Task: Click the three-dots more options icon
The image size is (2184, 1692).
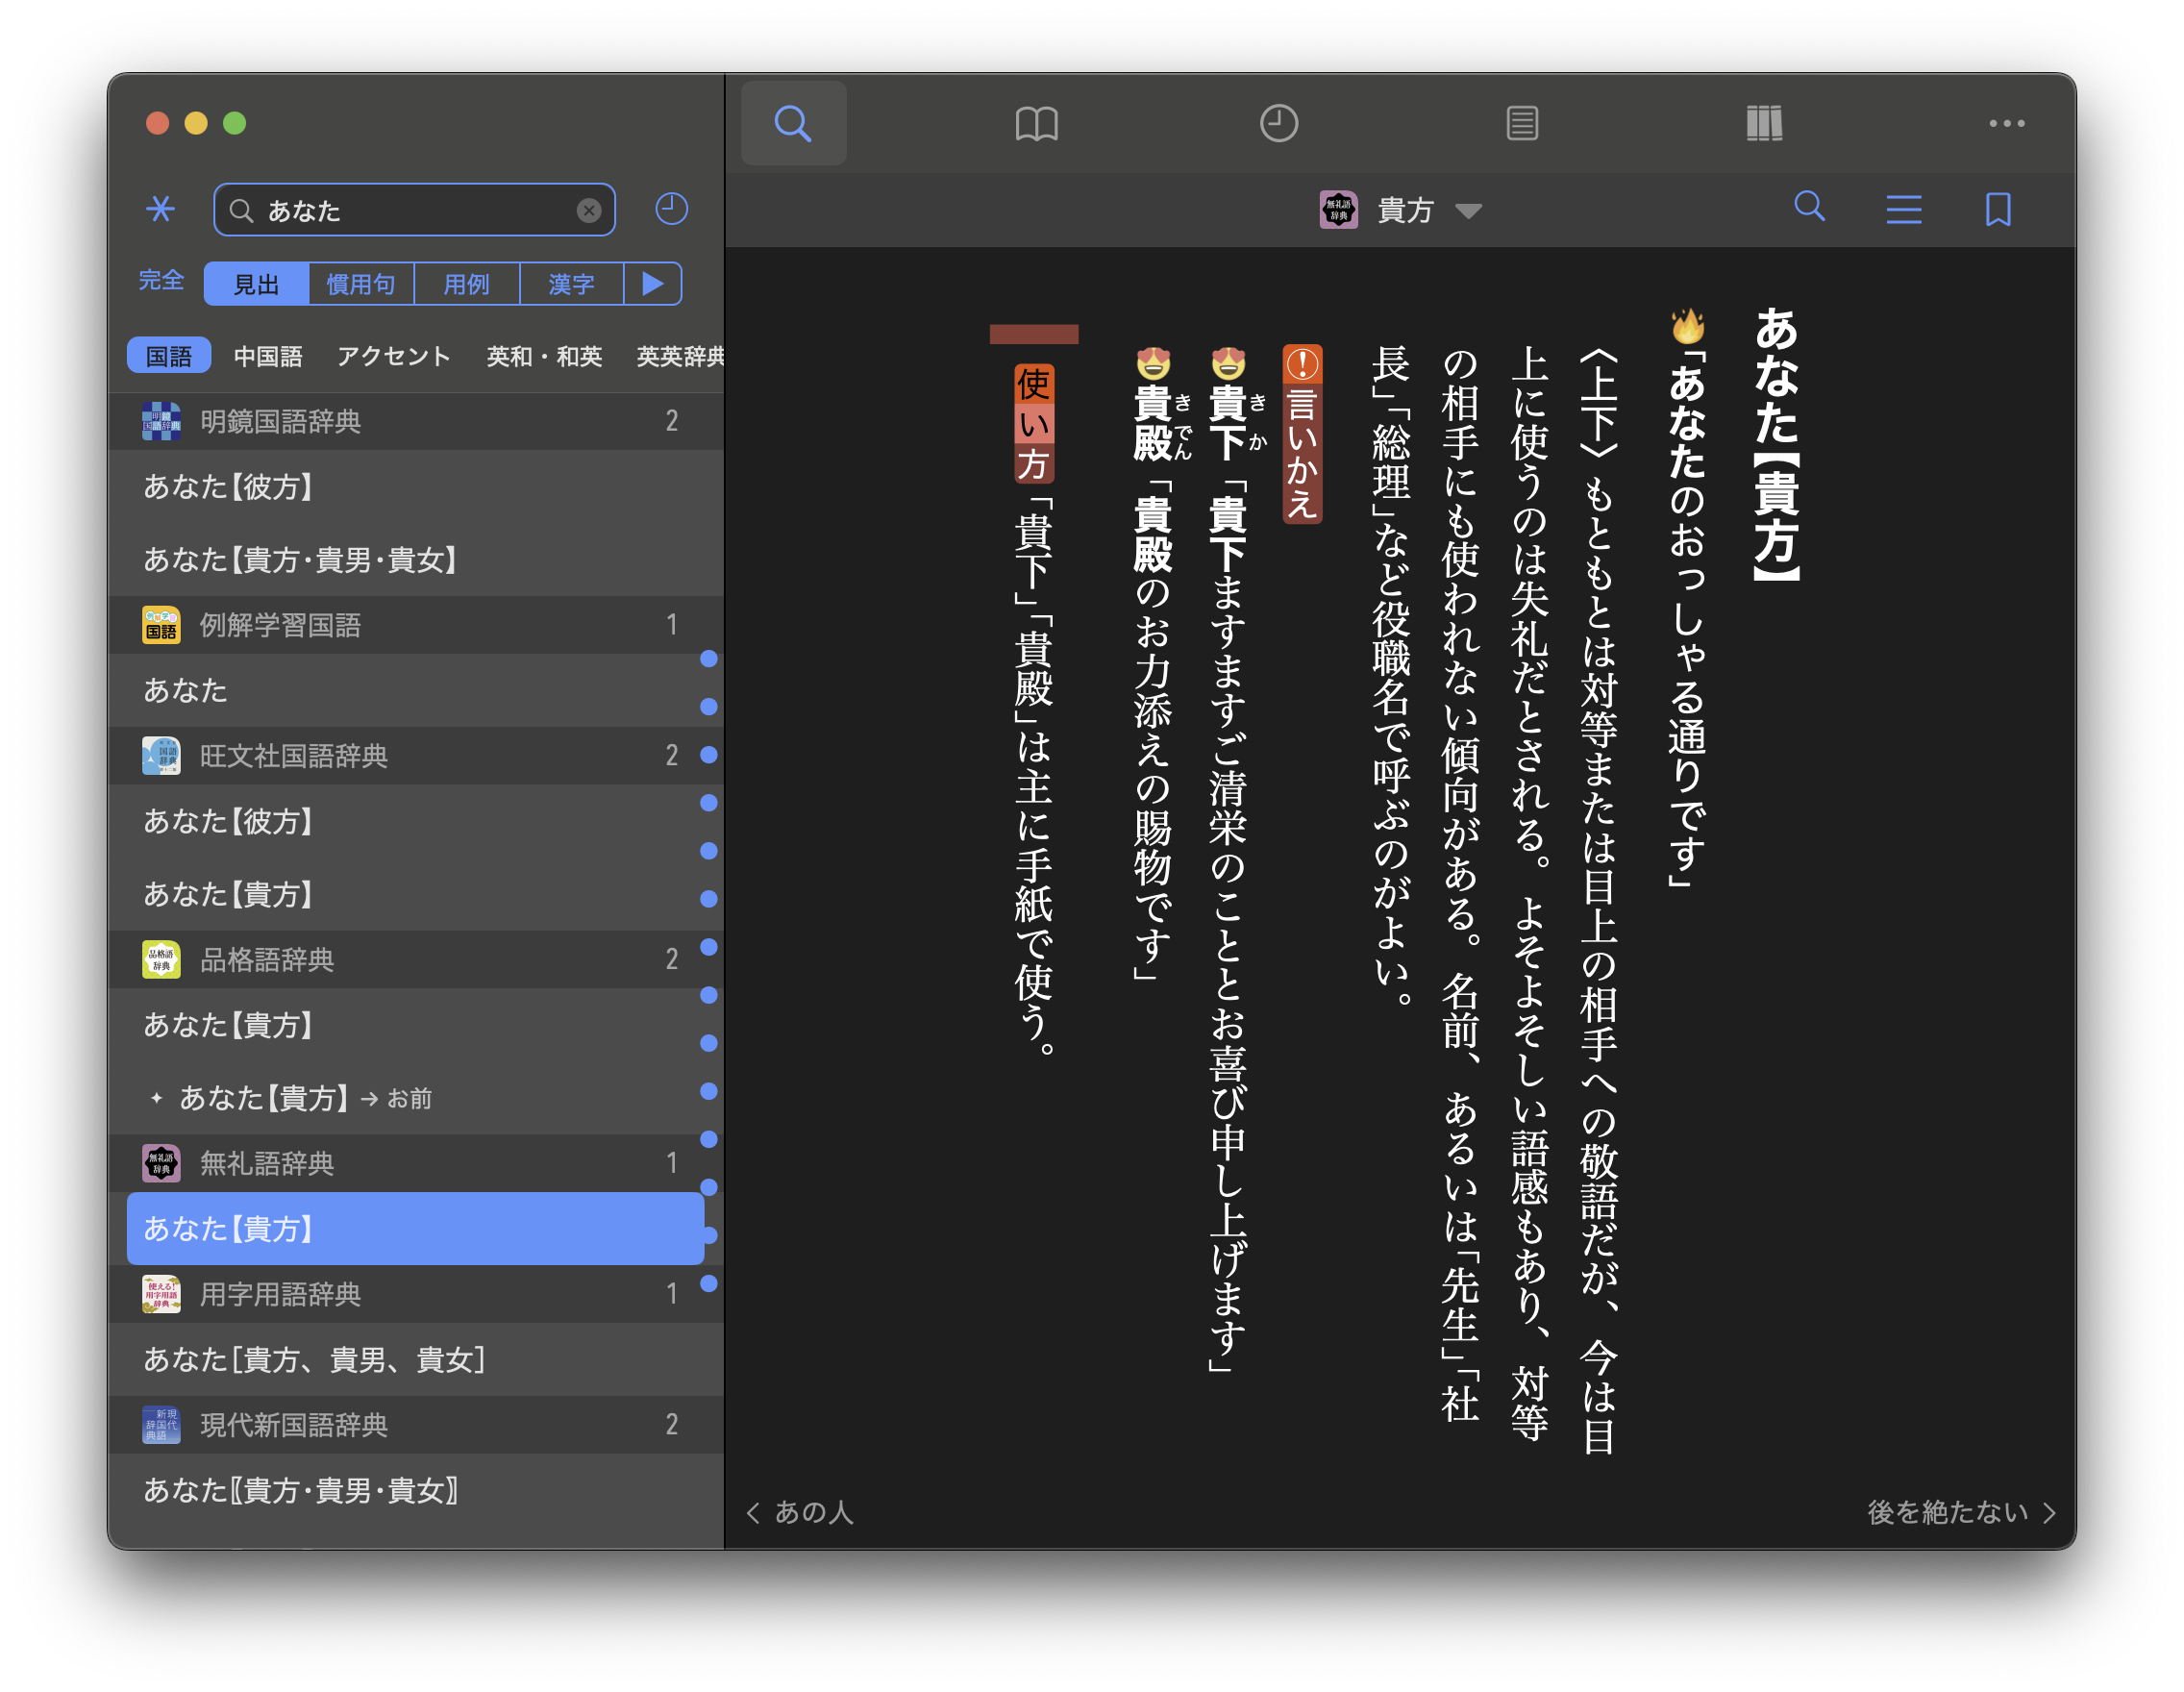Action: (x=2006, y=123)
